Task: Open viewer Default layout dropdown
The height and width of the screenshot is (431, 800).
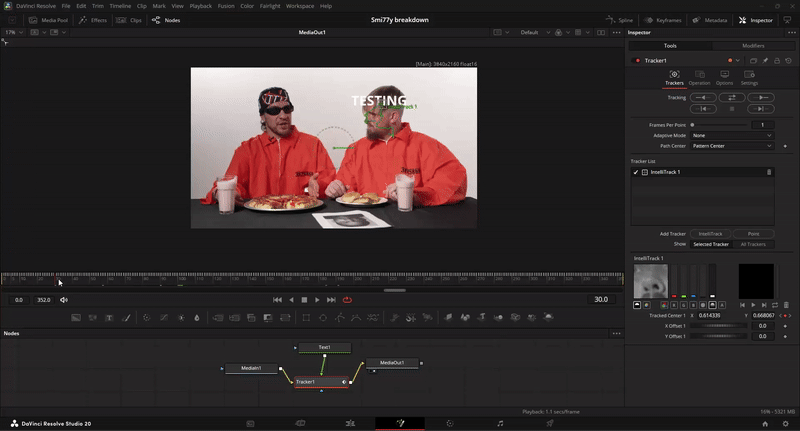Action: pyautogui.click(x=535, y=33)
